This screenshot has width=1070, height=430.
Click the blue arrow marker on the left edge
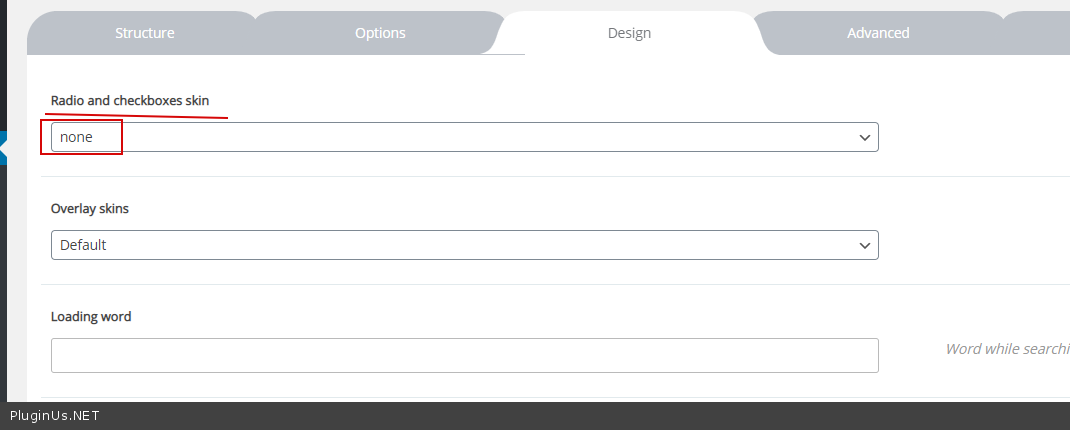tap(4, 149)
